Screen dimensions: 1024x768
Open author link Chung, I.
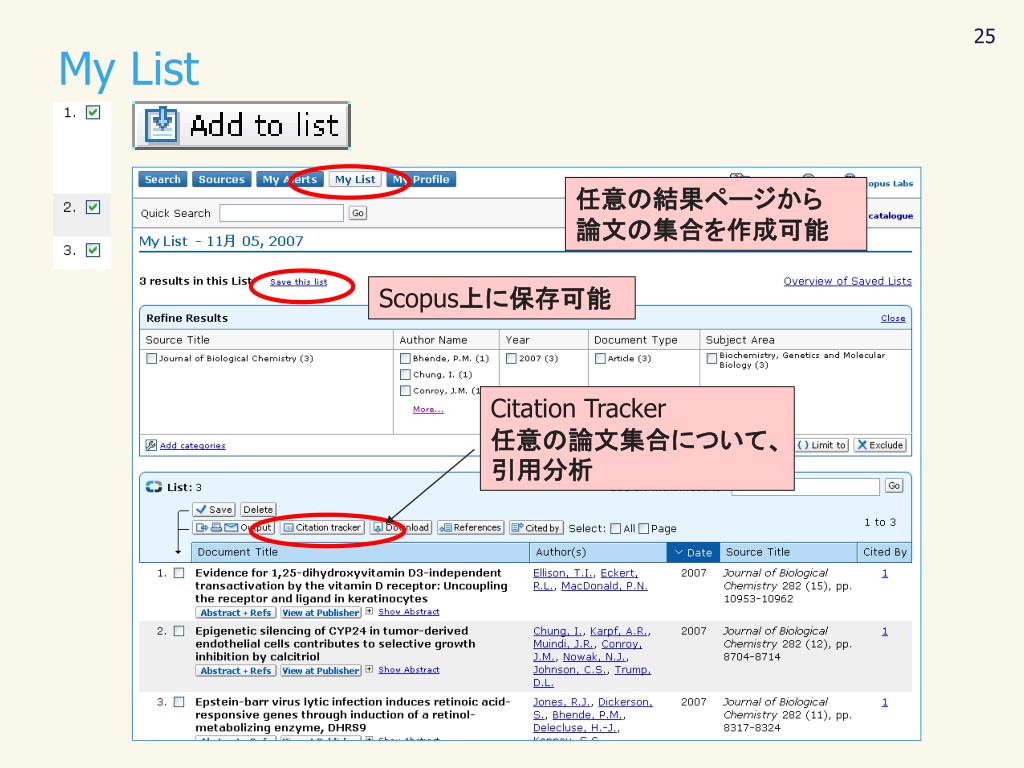[x=558, y=631]
